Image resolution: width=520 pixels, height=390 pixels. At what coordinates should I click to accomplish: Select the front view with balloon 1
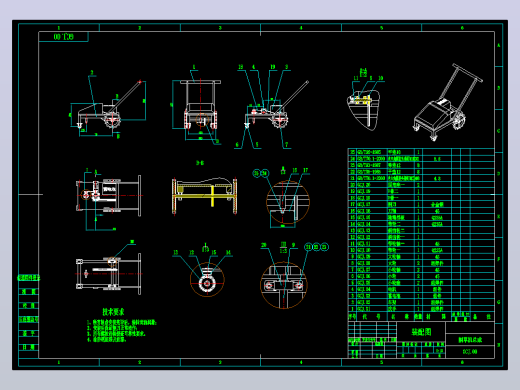tap(197, 104)
